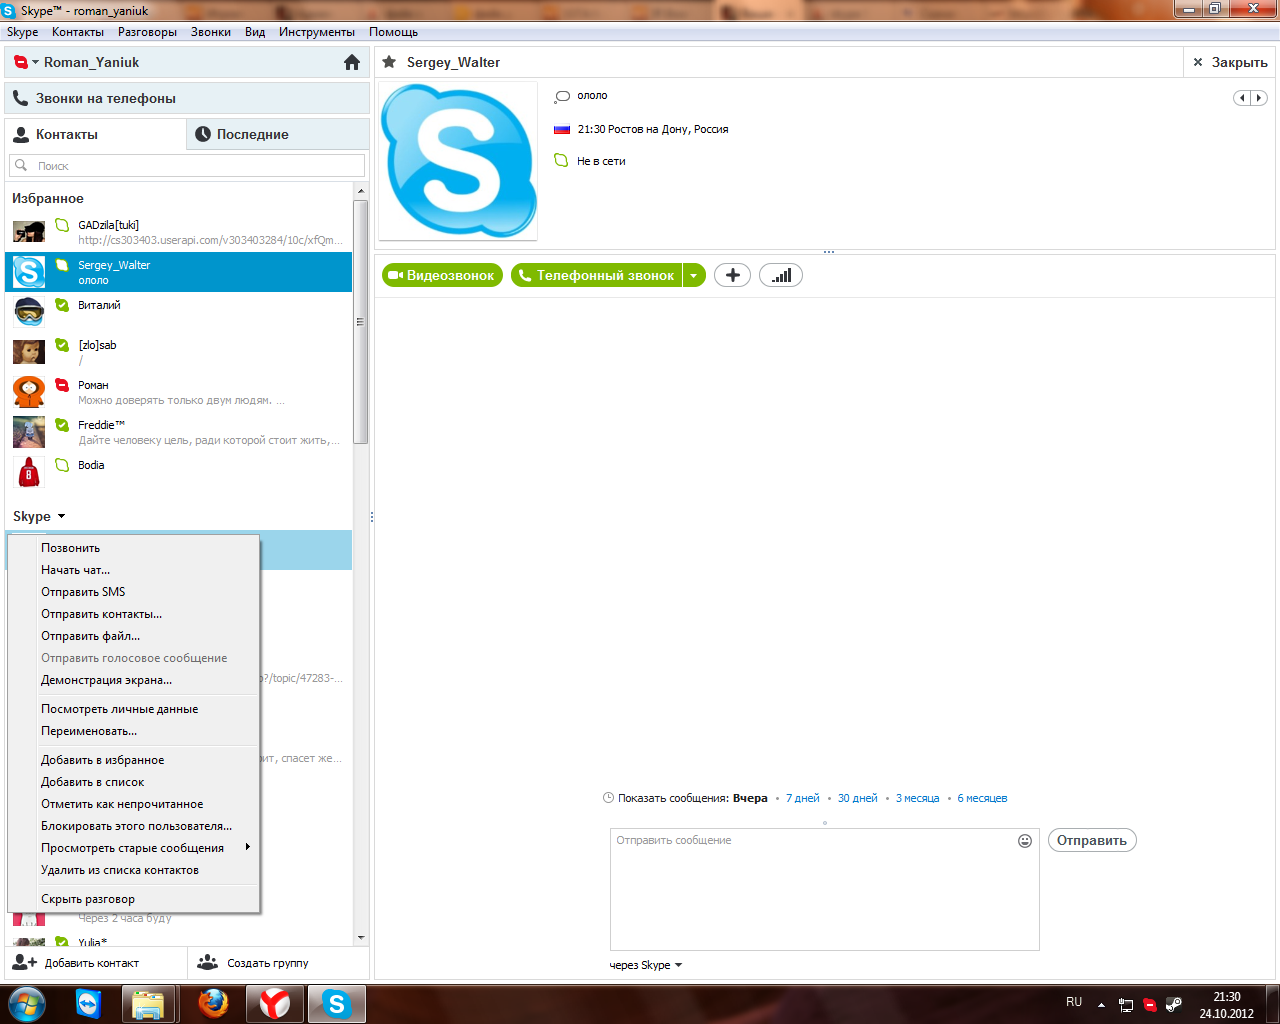Image resolution: width=1280 pixels, height=1024 pixels.
Task: Switch to the Последние tab
Action: click(278, 134)
